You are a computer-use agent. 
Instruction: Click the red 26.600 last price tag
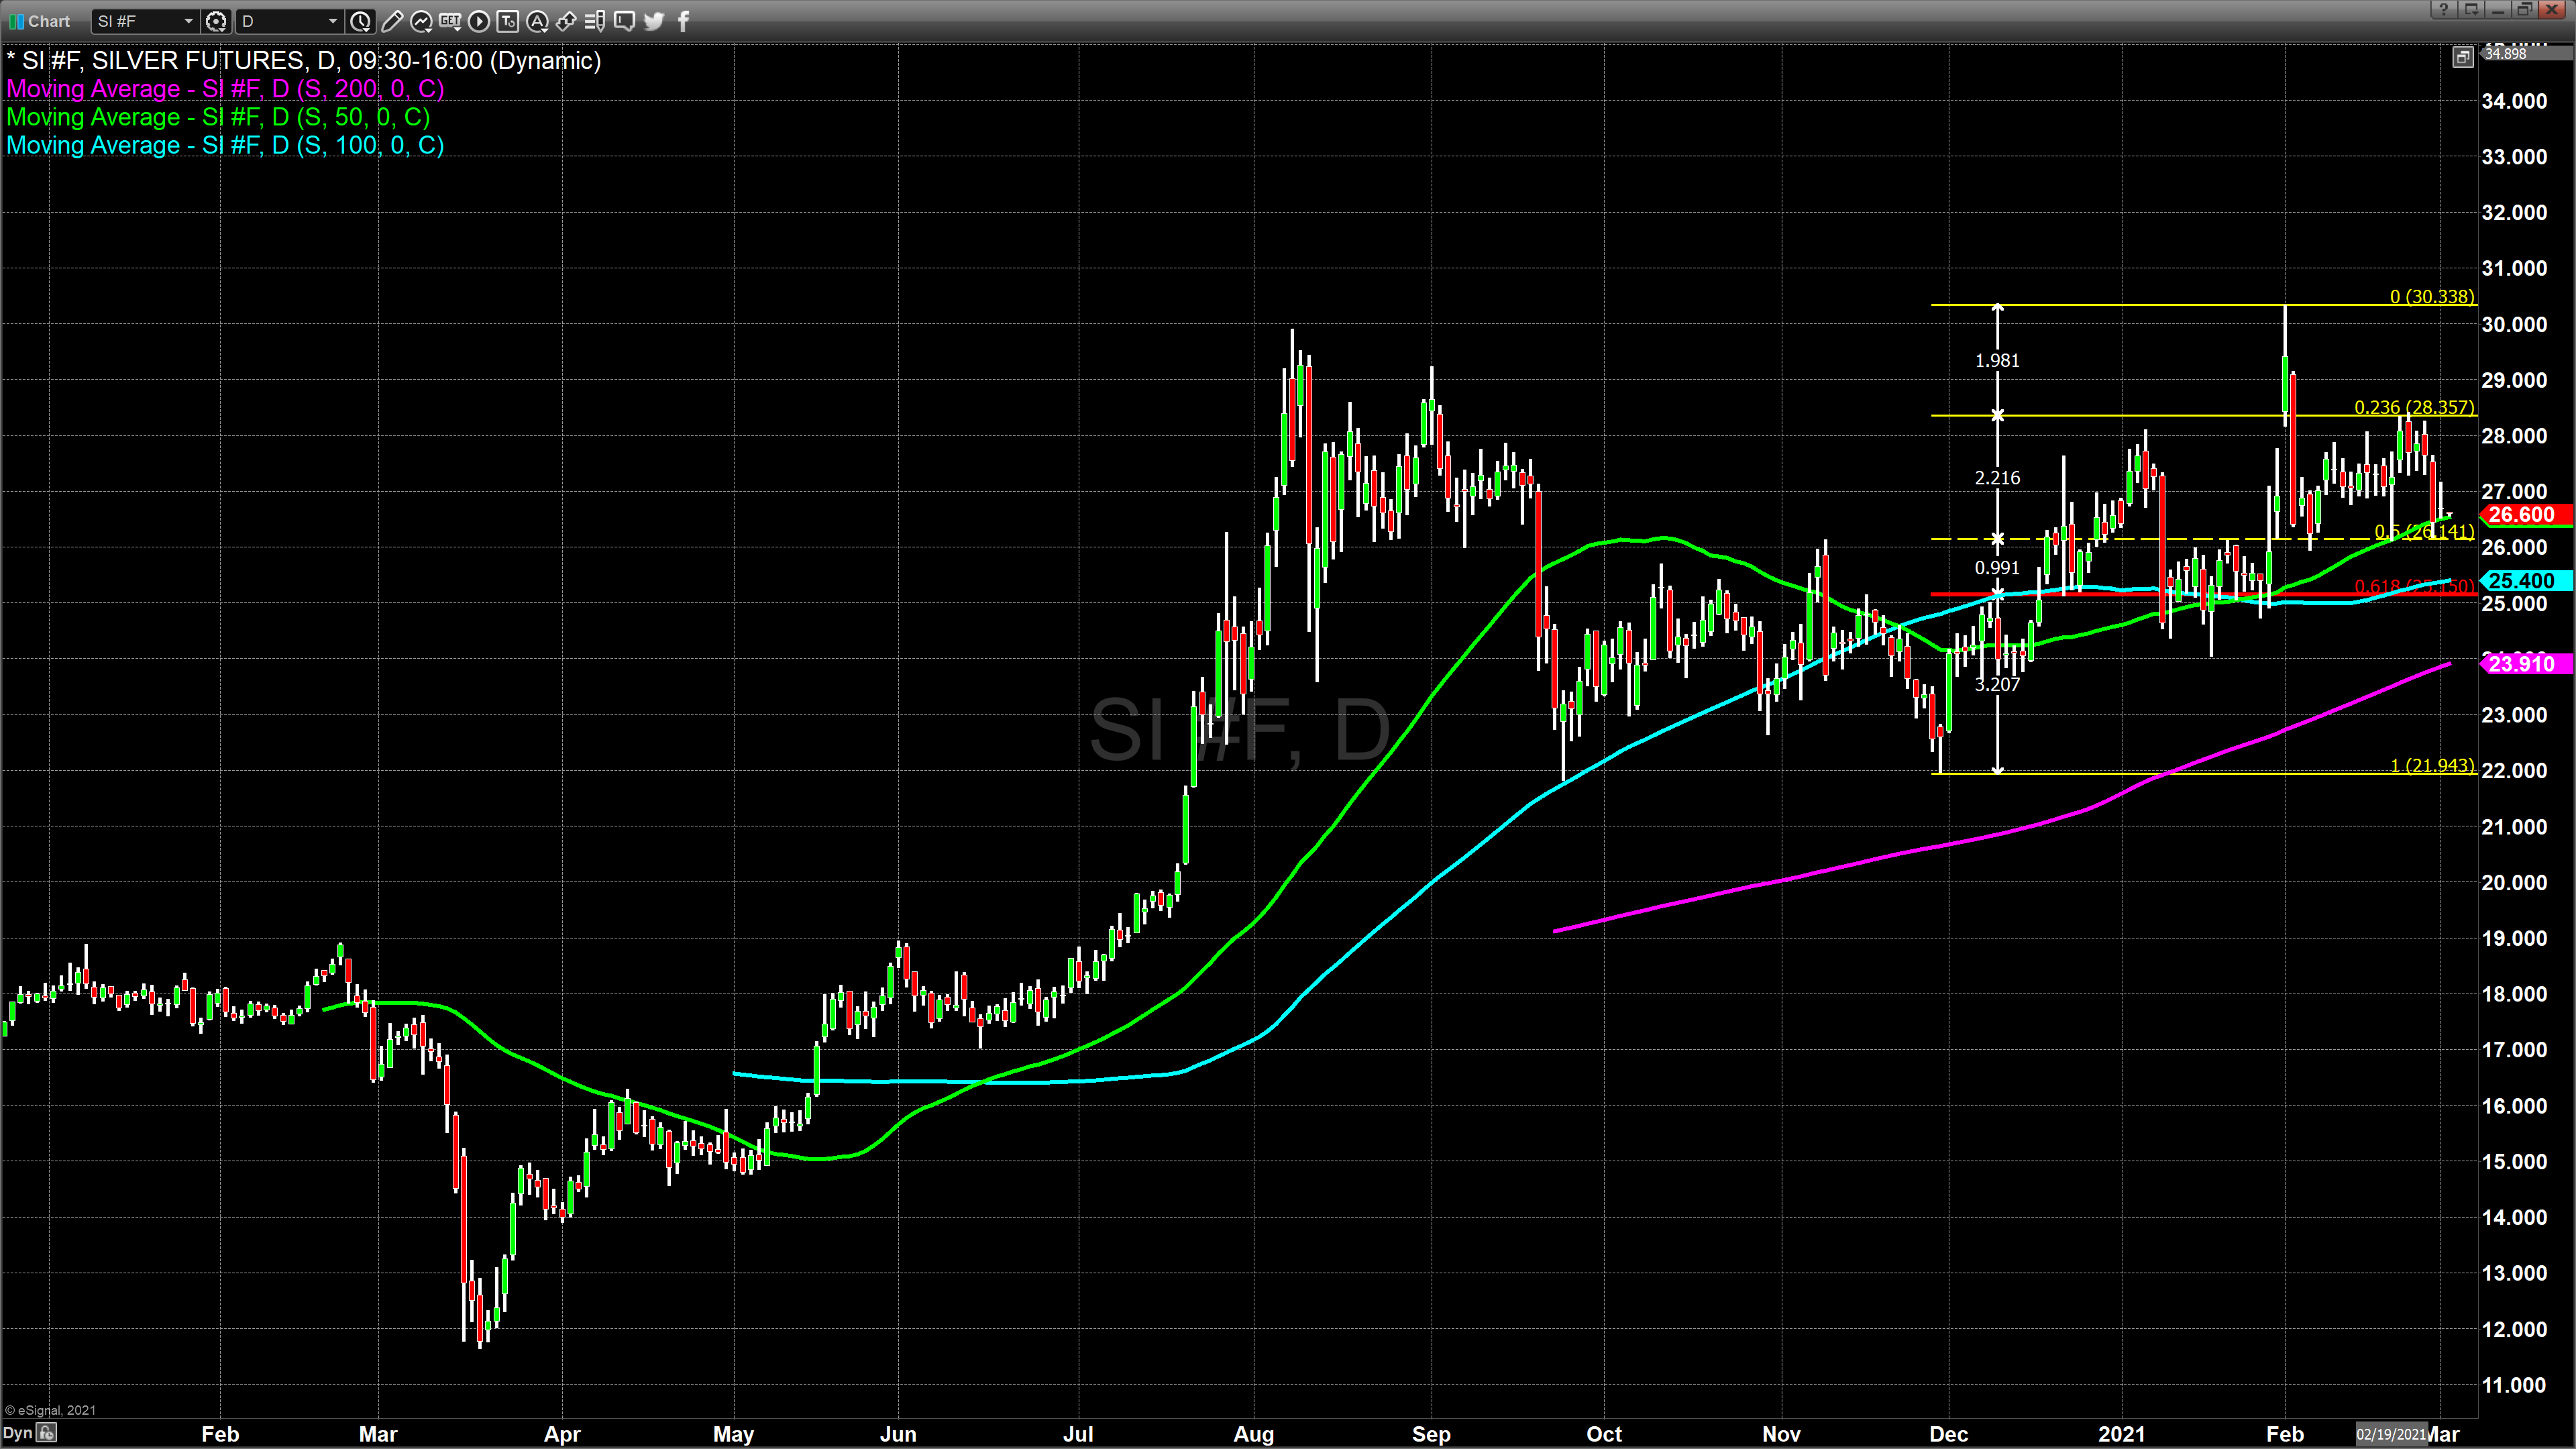[2527, 515]
